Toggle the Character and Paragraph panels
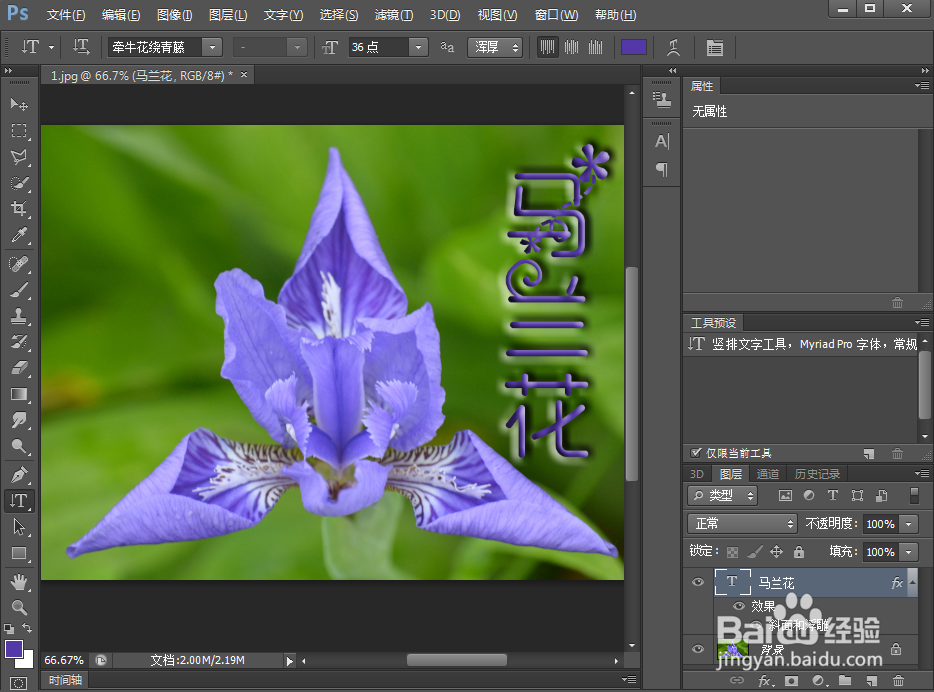Screen dimensions: 934x692 coord(714,47)
